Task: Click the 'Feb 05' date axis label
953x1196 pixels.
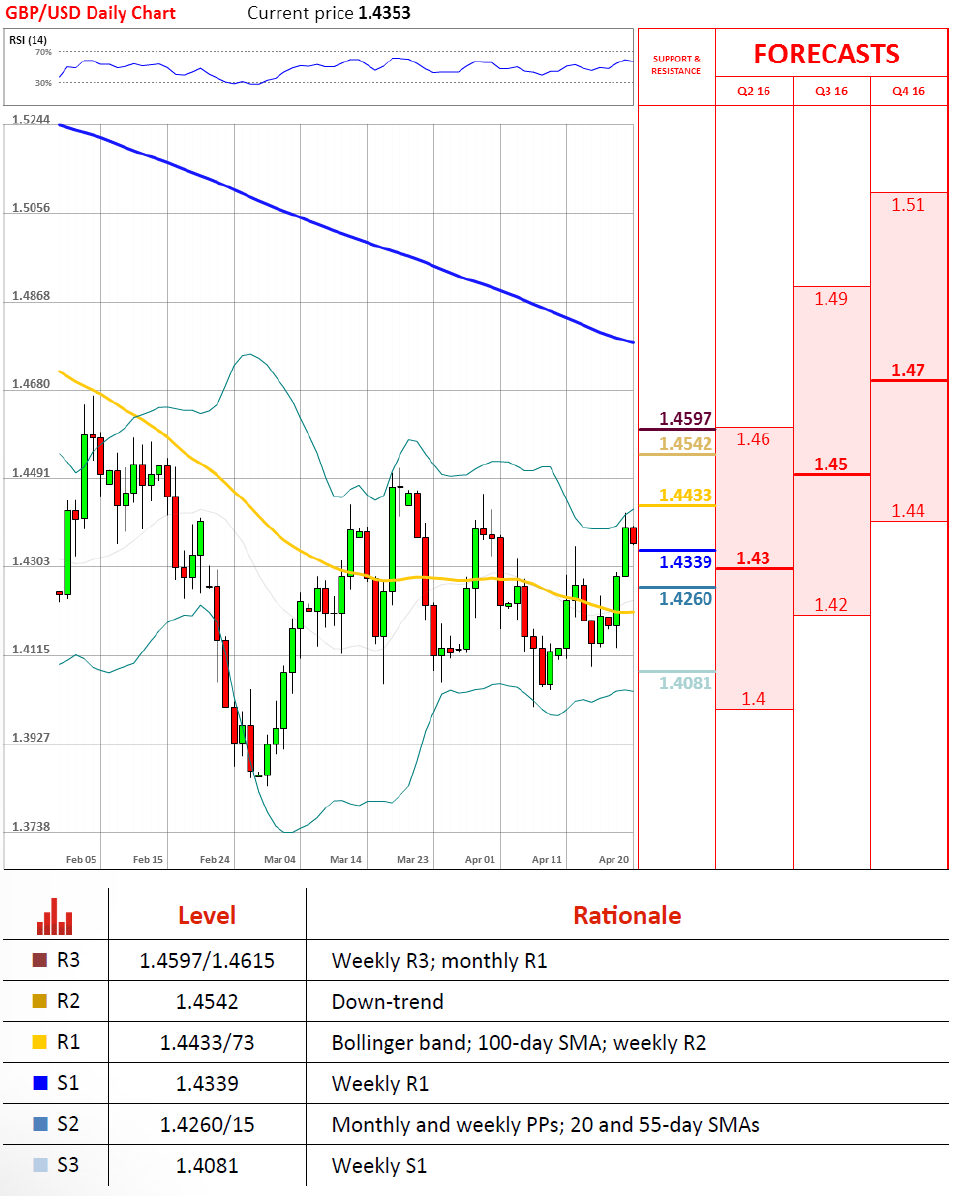Action: (x=81, y=860)
